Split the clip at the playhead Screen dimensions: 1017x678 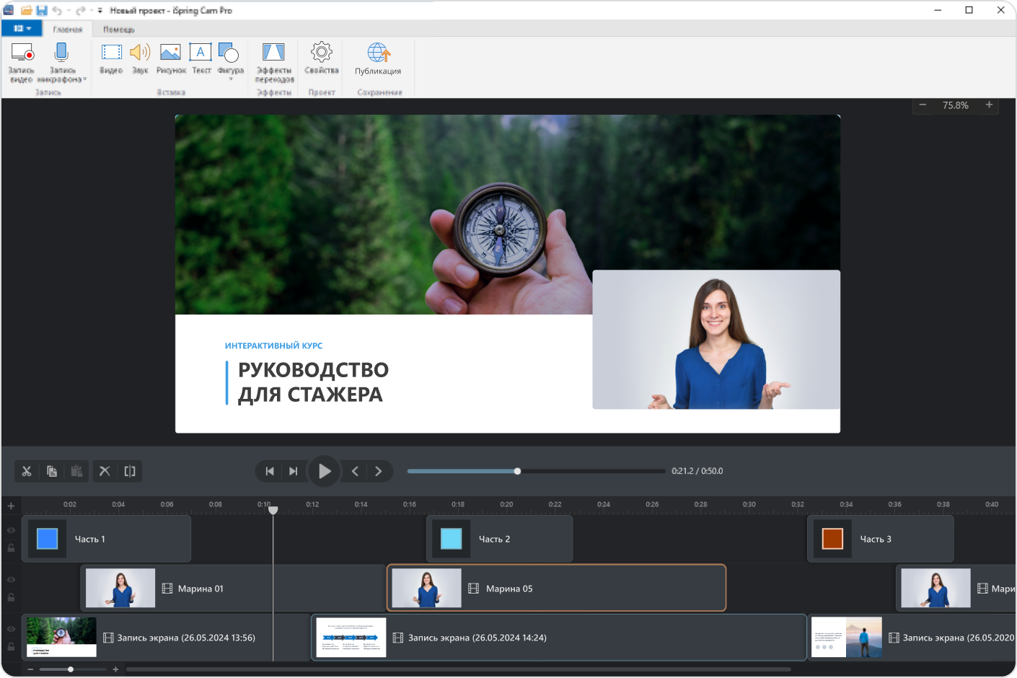click(130, 471)
